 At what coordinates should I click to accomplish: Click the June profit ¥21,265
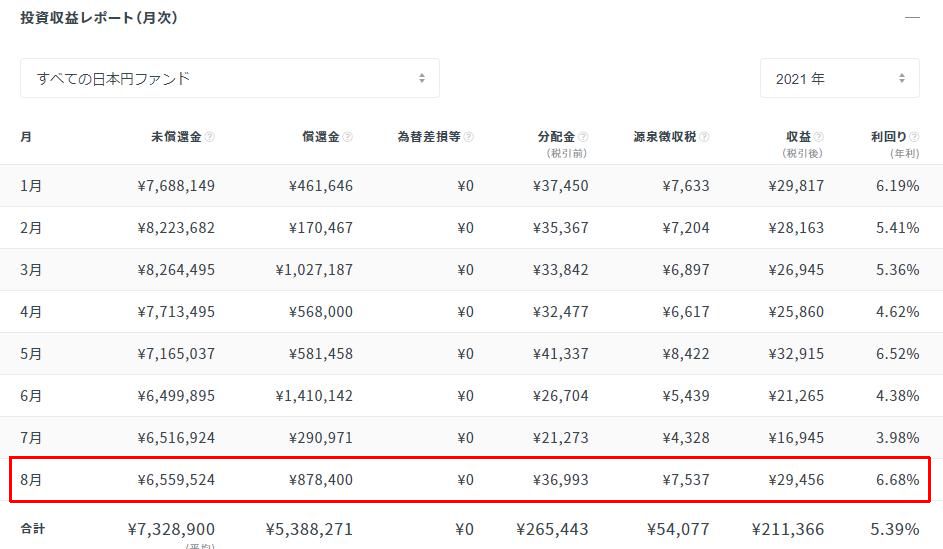pyautogui.click(x=796, y=396)
